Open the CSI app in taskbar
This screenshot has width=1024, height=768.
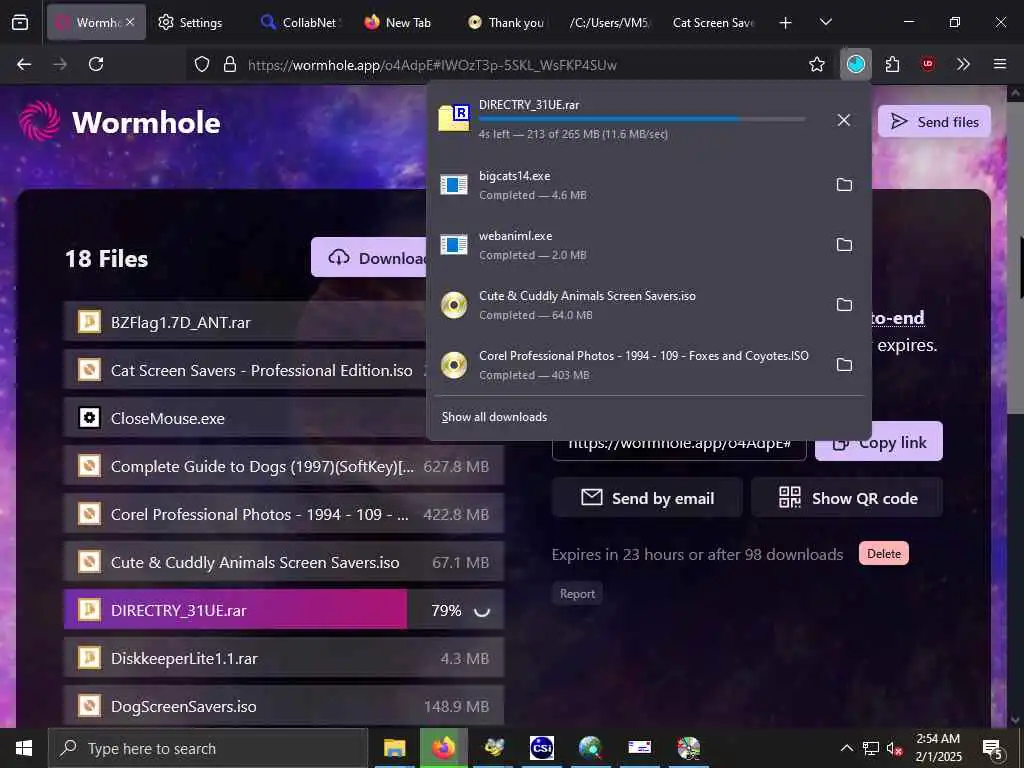pyautogui.click(x=542, y=748)
